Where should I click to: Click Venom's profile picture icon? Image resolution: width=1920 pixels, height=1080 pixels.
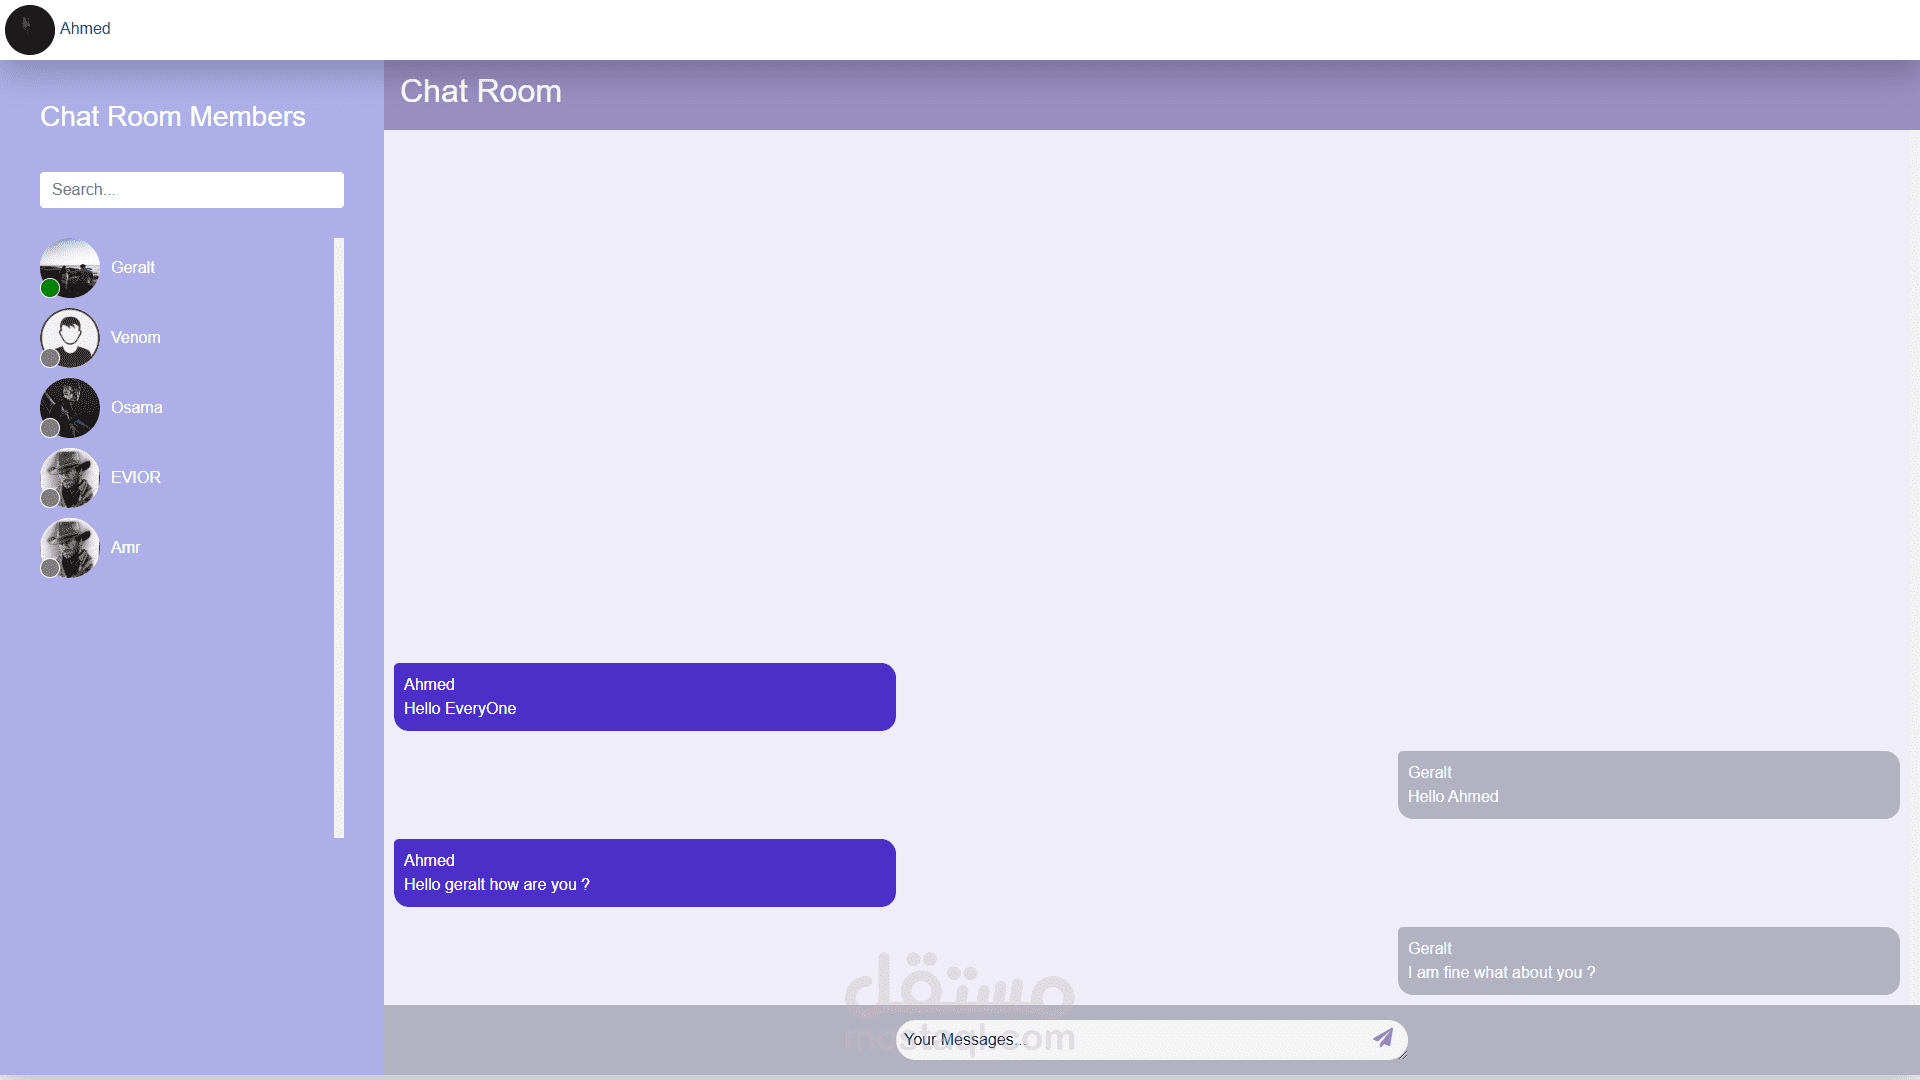pyautogui.click(x=70, y=338)
